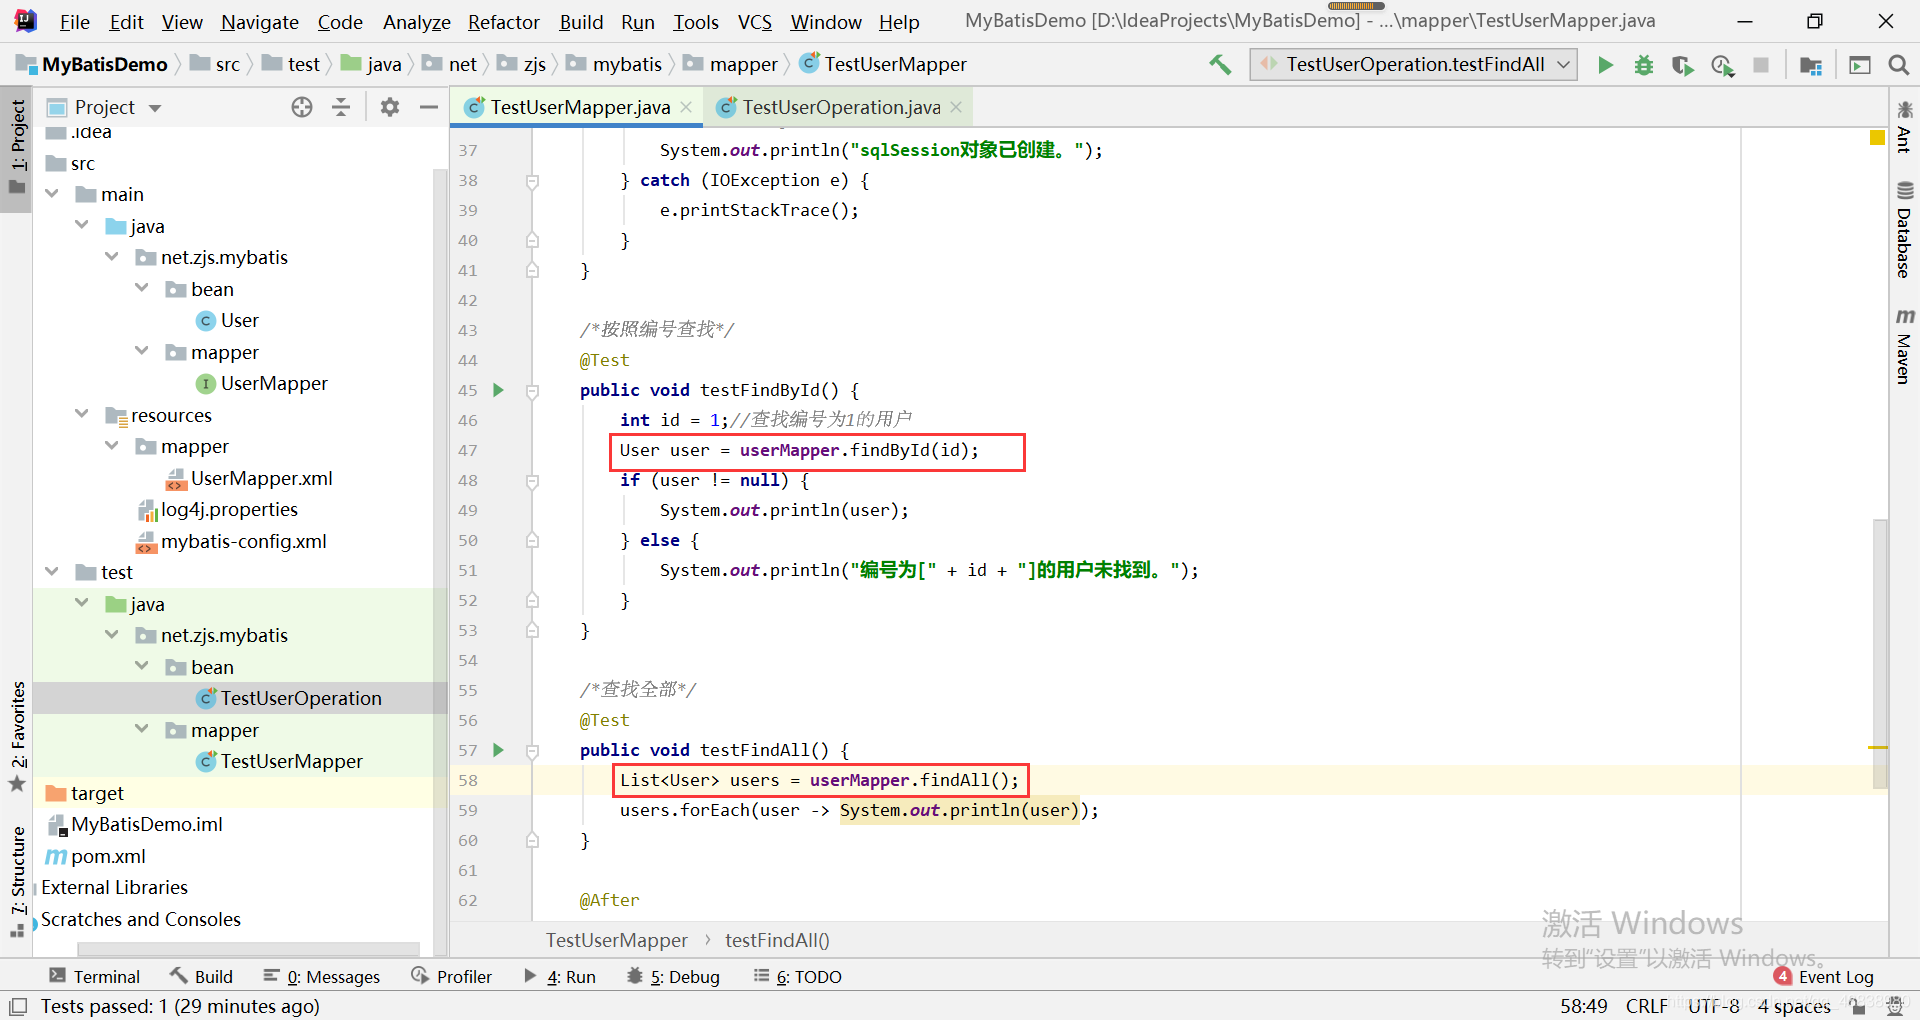
Task: Run testFindAll from gutter arrow at line 57
Action: click(x=498, y=750)
